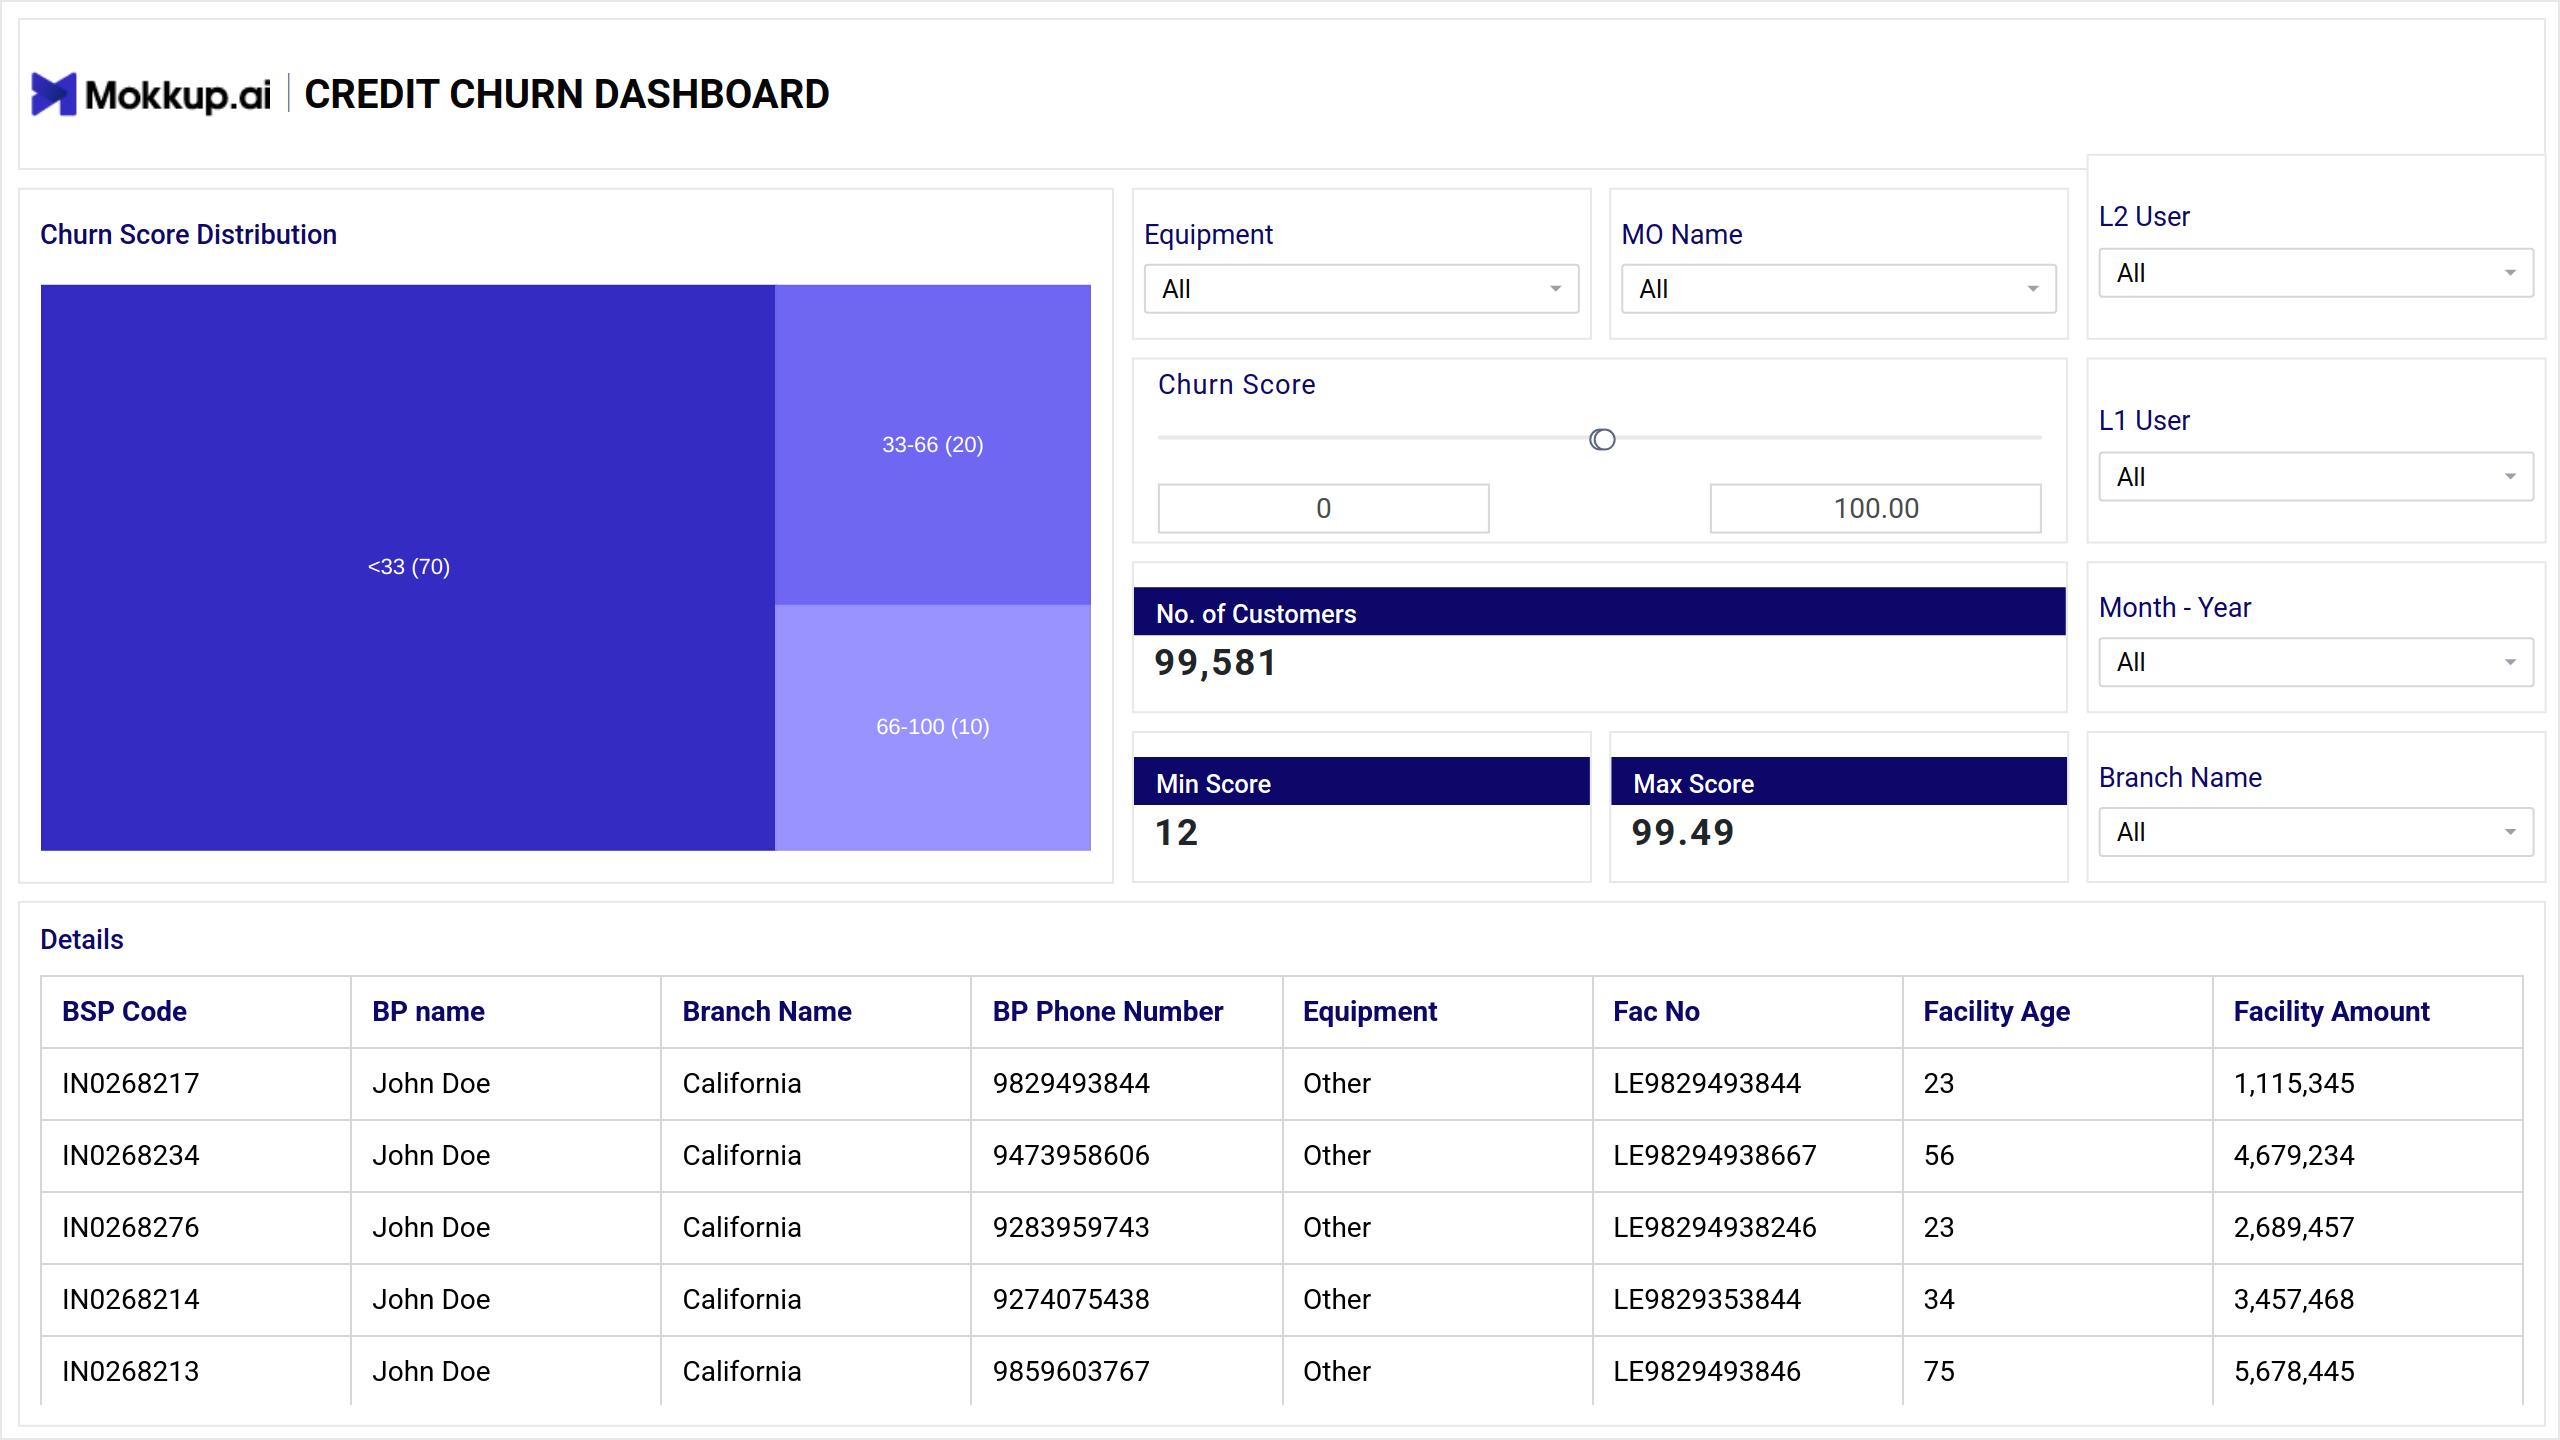Expand the L2 User dropdown
The height and width of the screenshot is (1440, 2560).
[x=2316, y=273]
